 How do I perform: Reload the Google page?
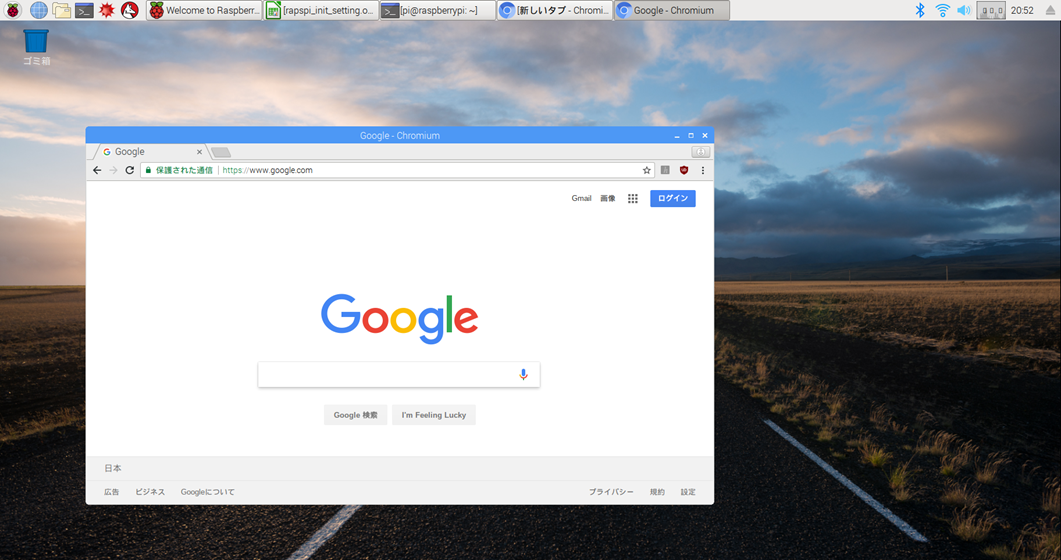coord(129,170)
